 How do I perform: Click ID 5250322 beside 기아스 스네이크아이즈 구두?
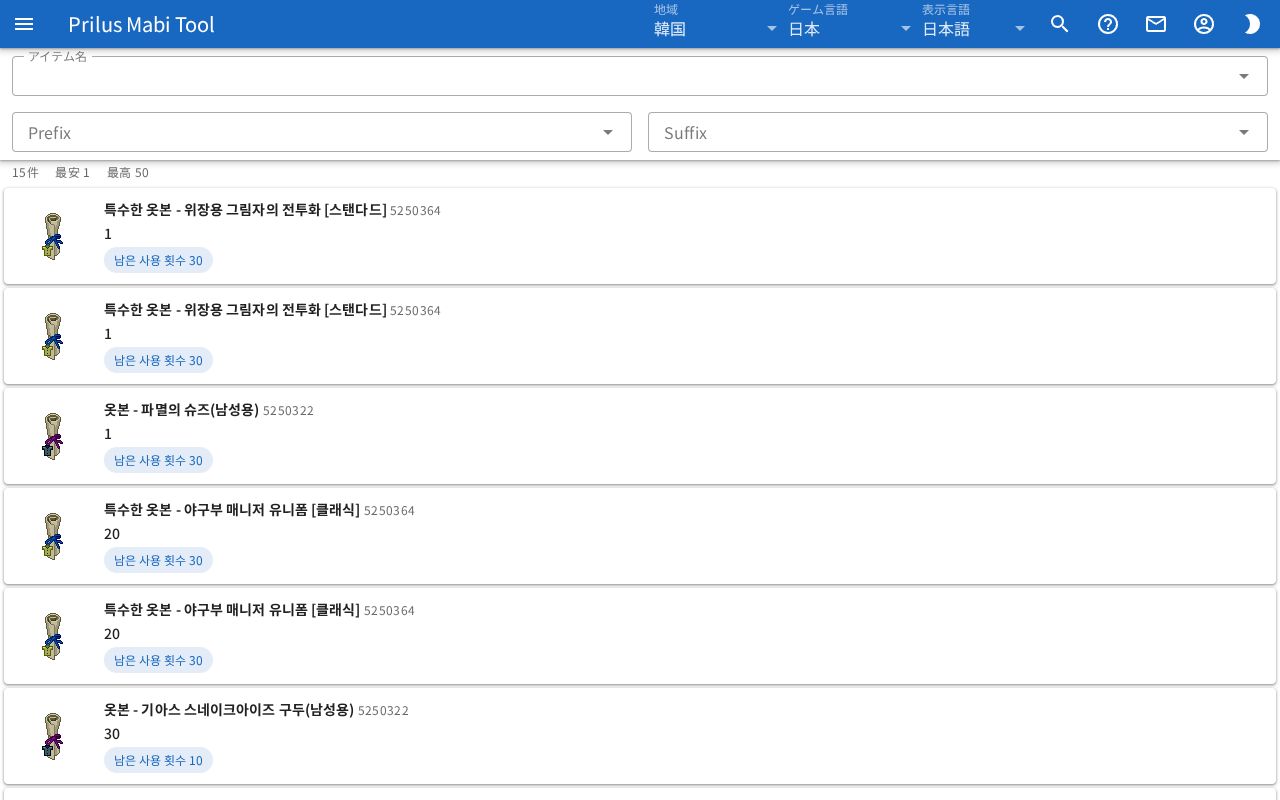pyautogui.click(x=383, y=711)
